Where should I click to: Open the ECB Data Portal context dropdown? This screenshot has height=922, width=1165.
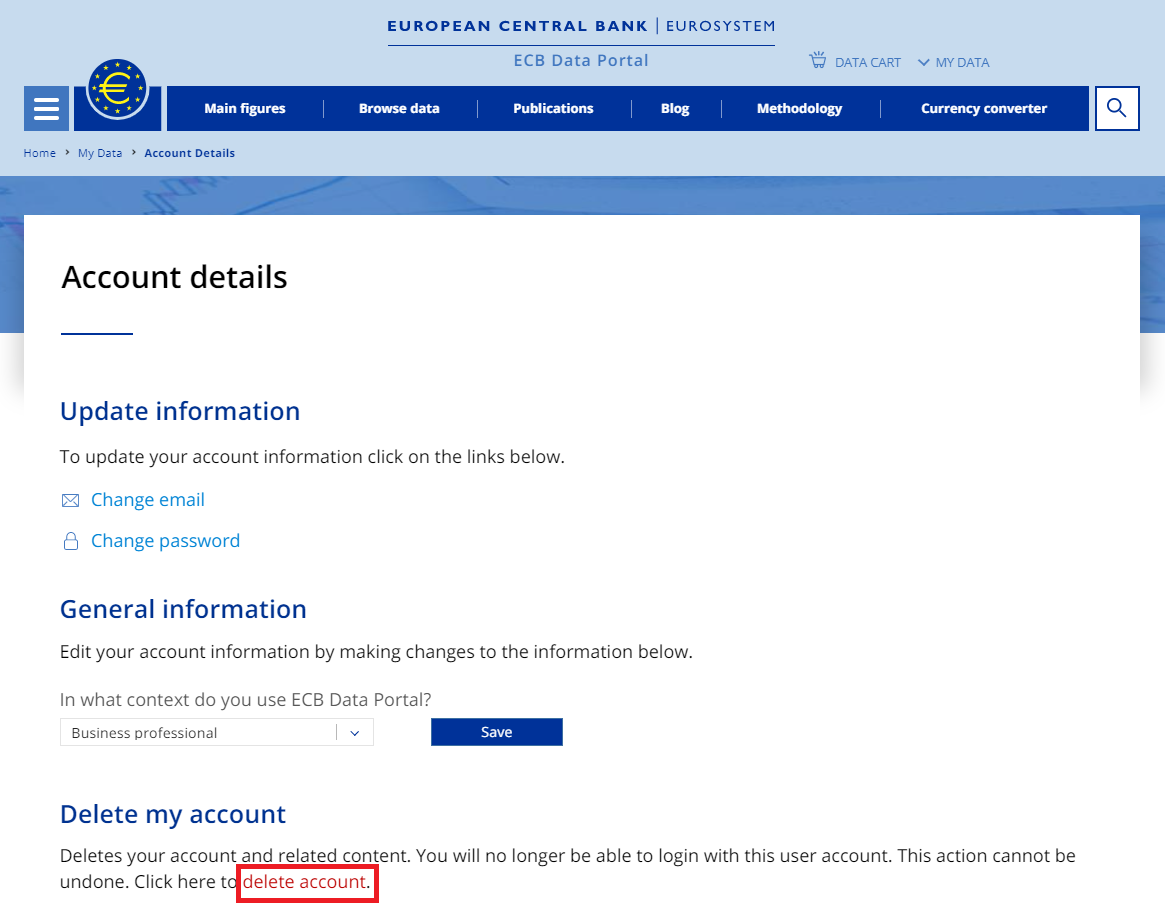point(216,732)
